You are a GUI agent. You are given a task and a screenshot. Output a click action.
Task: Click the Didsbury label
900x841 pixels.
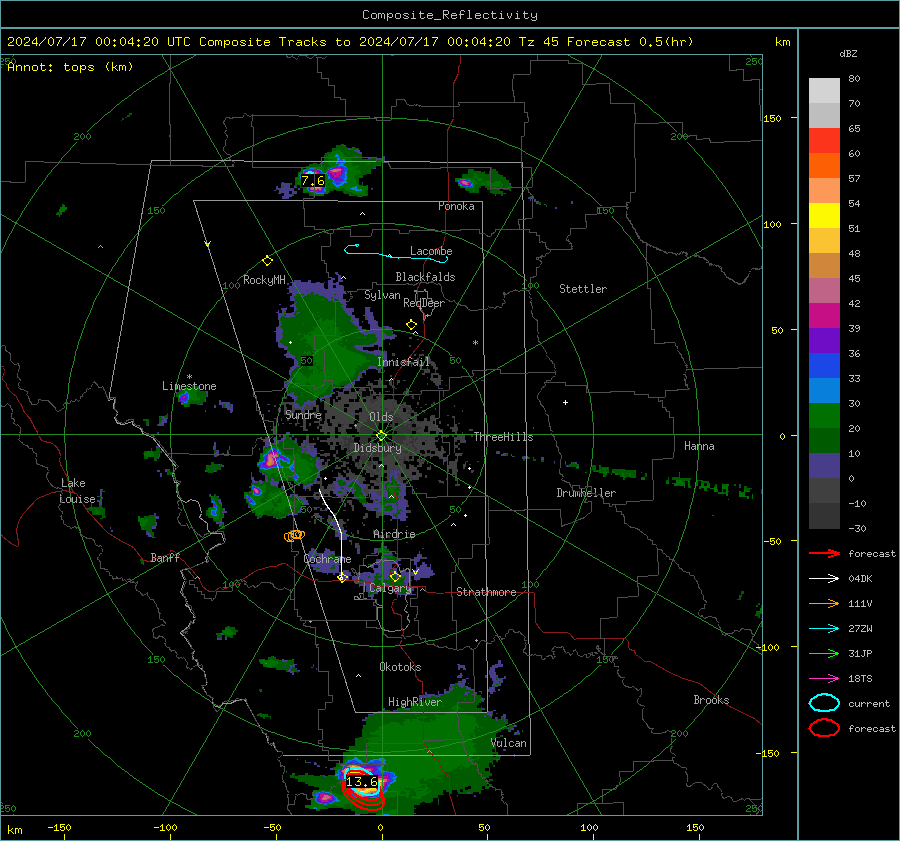(x=377, y=448)
